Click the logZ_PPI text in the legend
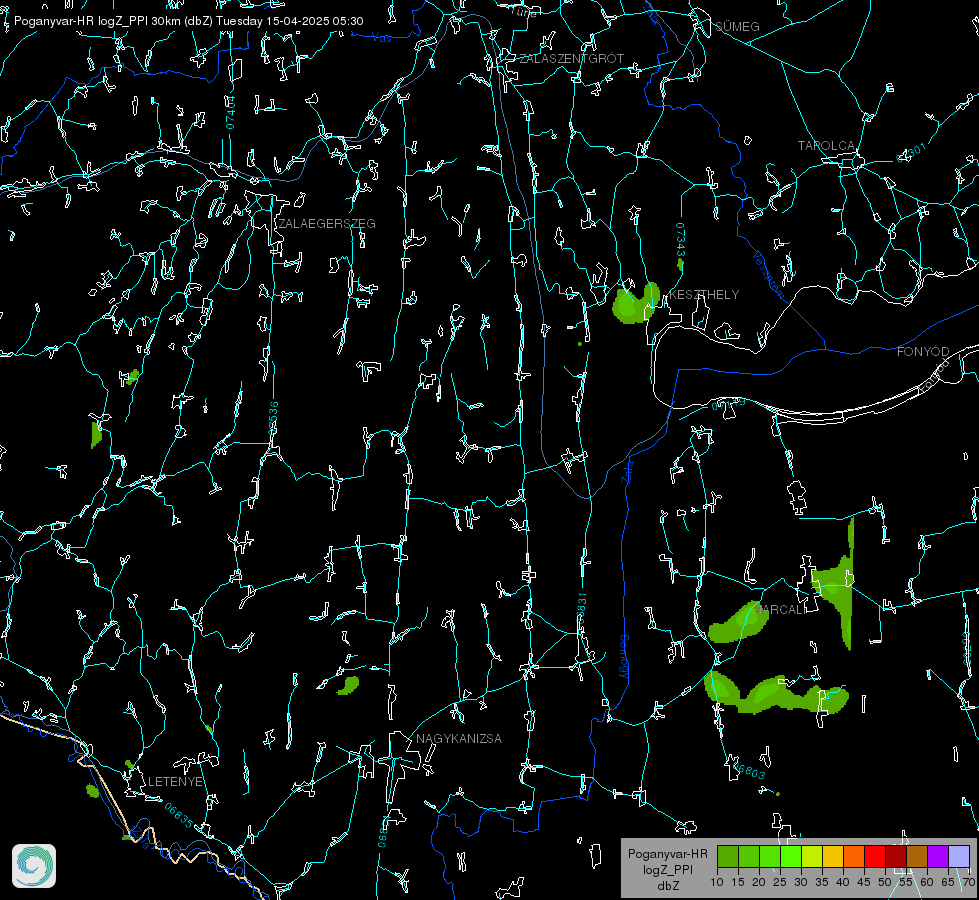The height and width of the screenshot is (900, 979). point(667,870)
